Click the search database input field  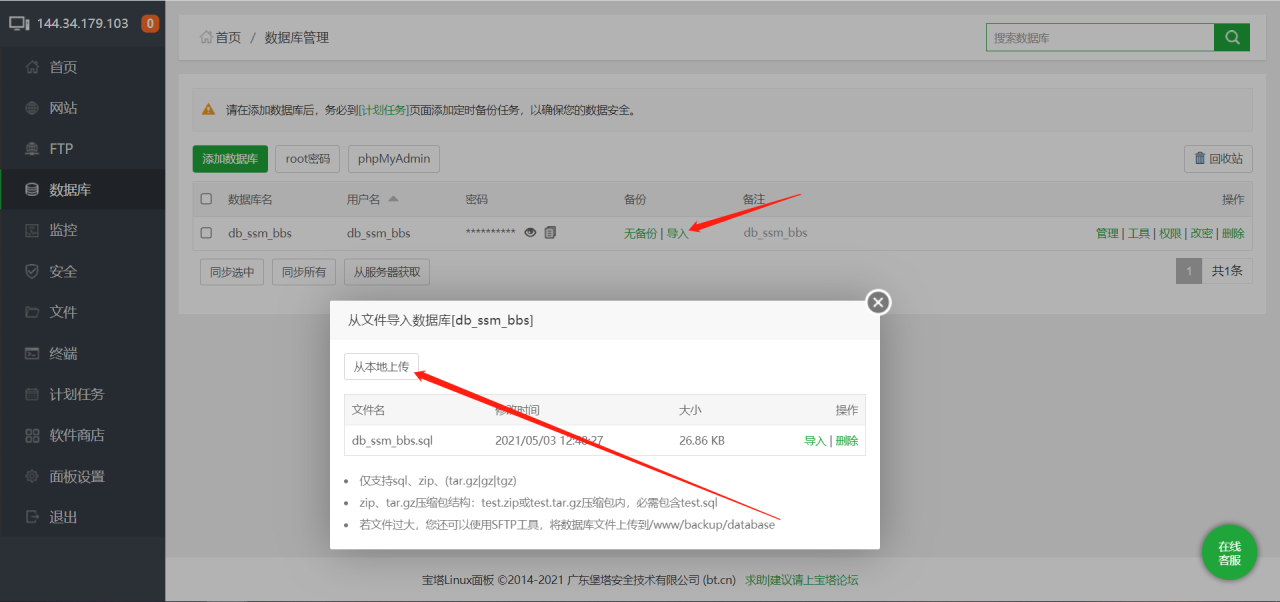[1100, 37]
